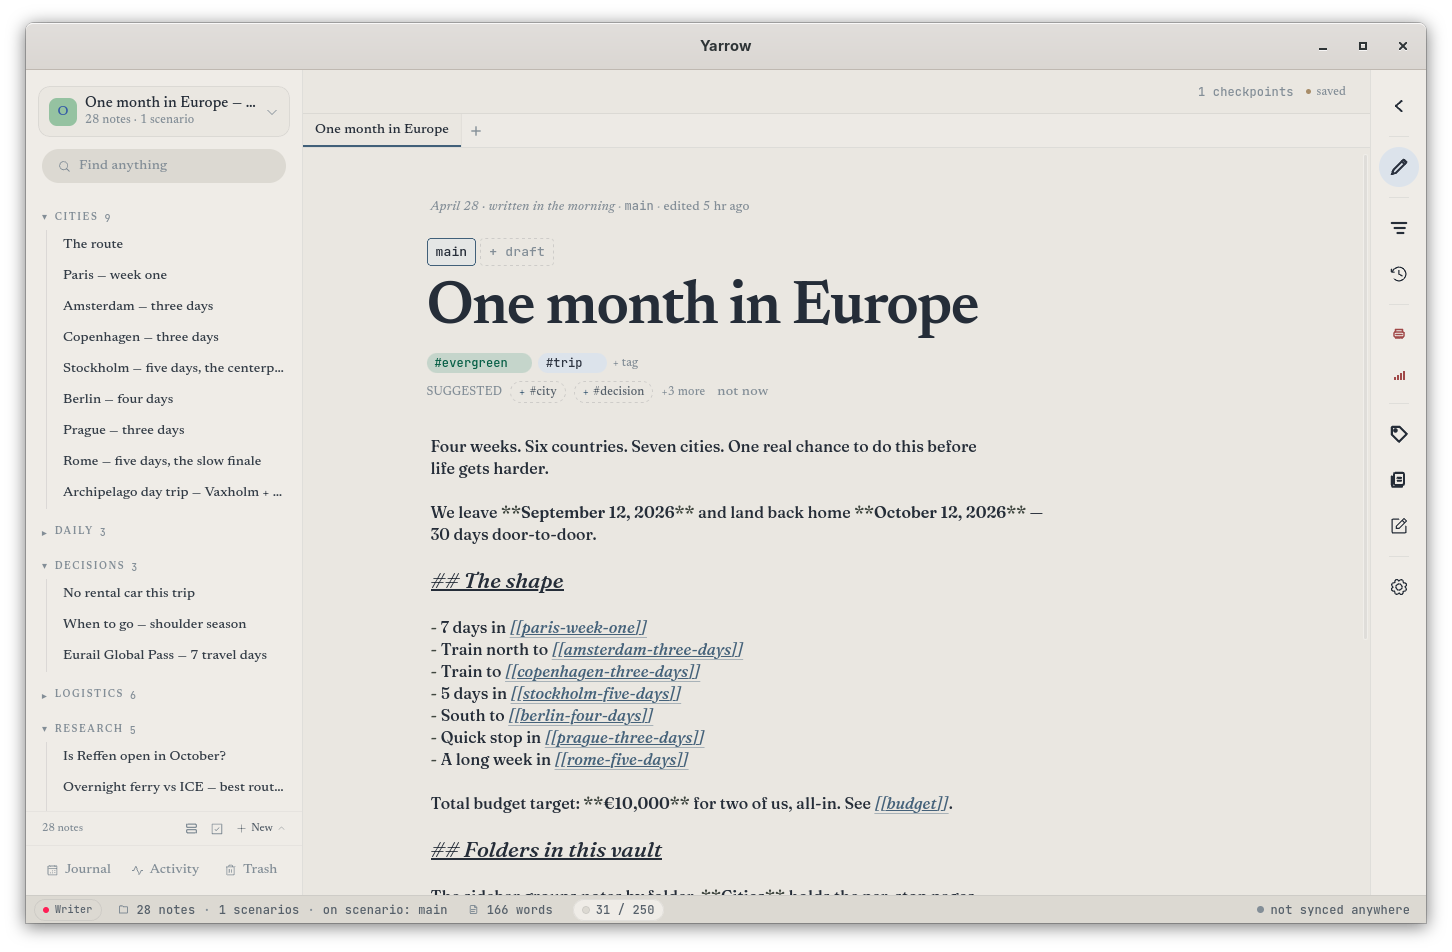Collapse the DECISIONS folder
This screenshot has height=952, width=1452.
pyautogui.click(x=90, y=566)
